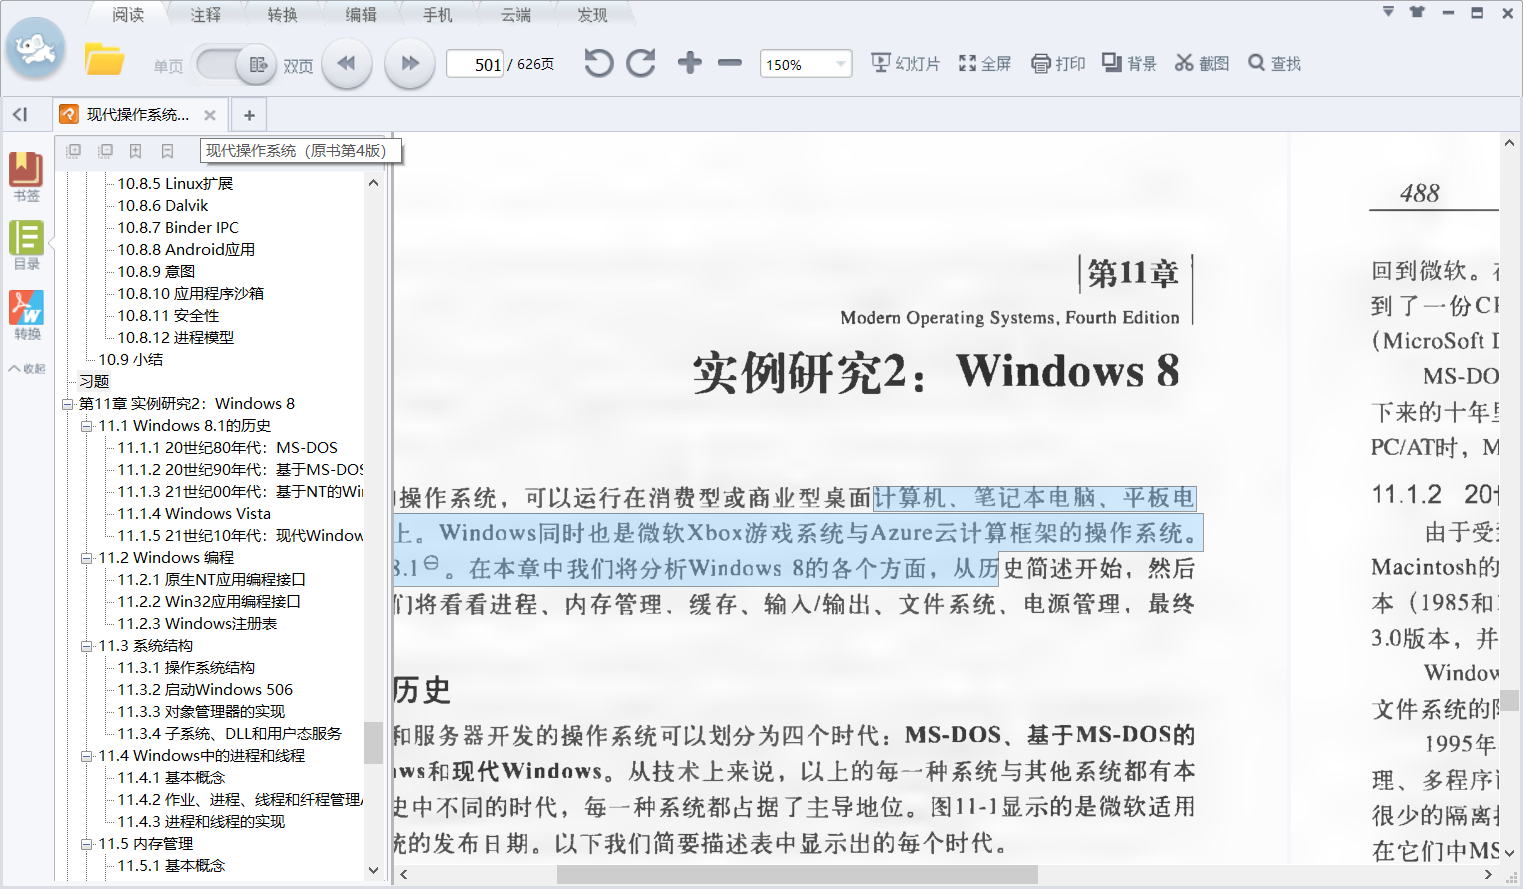Select 双页 double page view
Screen dimensions: 1523x889
pos(298,66)
